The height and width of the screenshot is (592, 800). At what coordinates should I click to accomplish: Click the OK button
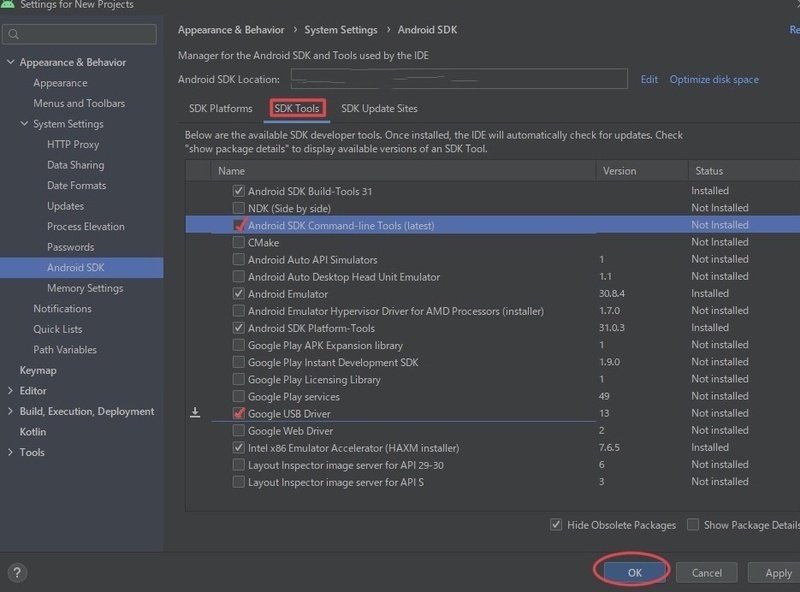pyautogui.click(x=635, y=573)
